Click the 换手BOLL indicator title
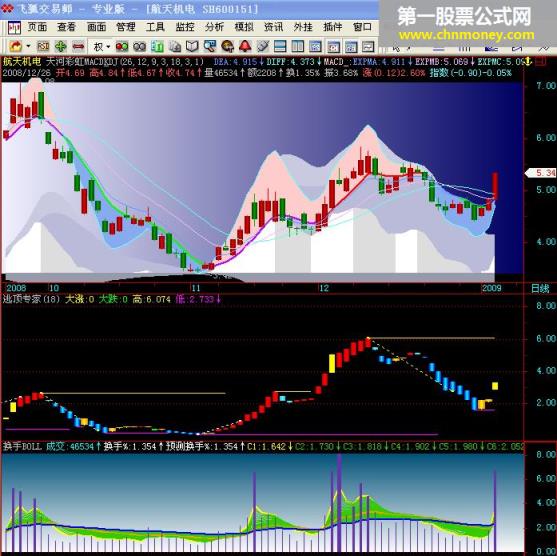Screen dimensions: 557x556 pos(22,446)
